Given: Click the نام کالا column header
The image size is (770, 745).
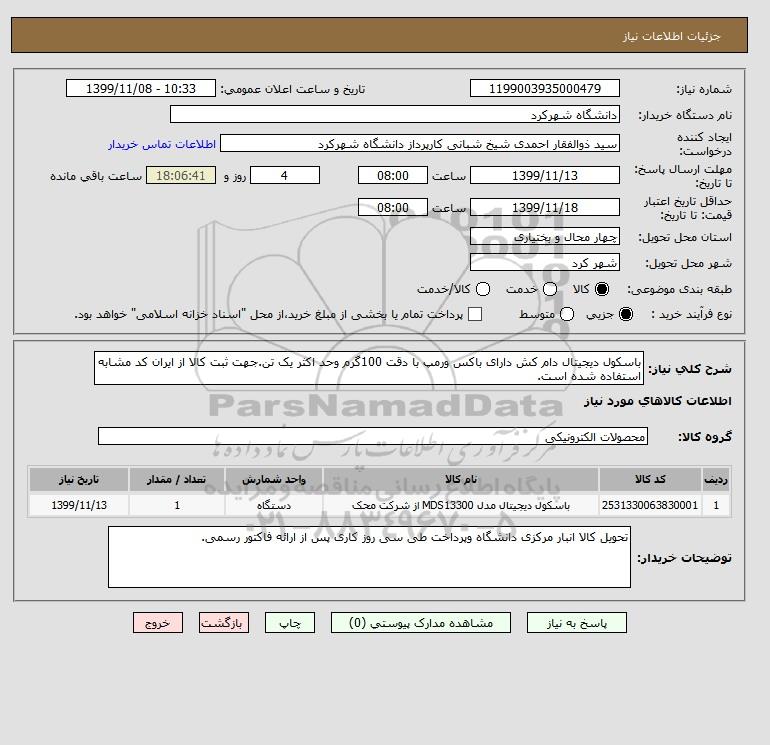Looking at the screenshot, I should [x=461, y=479].
